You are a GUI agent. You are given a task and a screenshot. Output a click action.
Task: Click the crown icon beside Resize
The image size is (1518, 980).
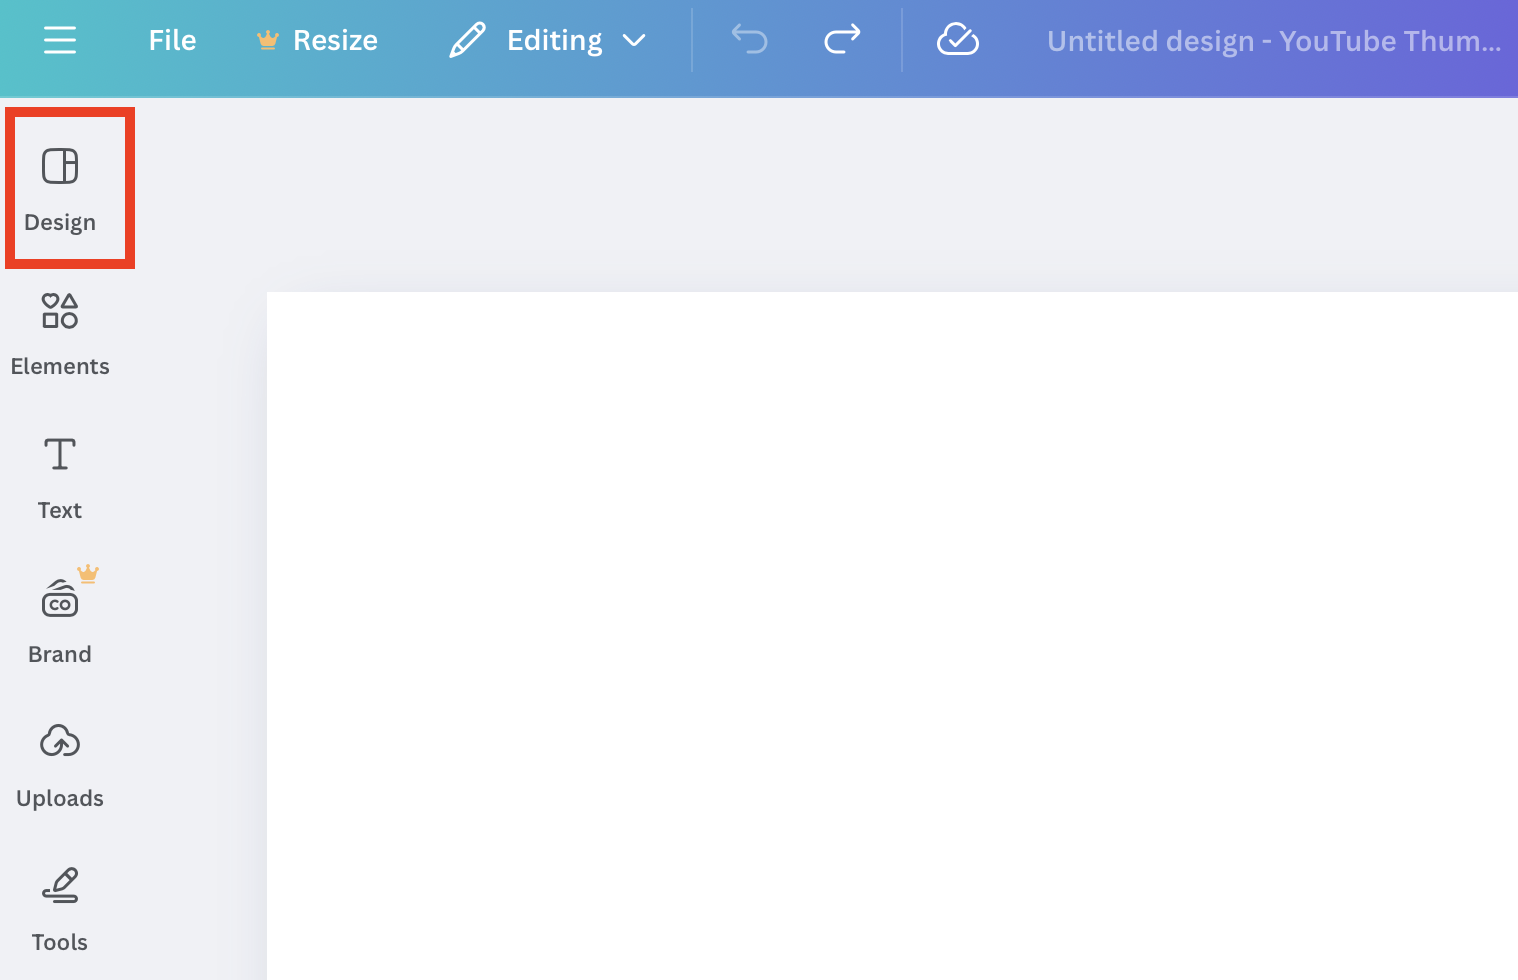pos(267,40)
